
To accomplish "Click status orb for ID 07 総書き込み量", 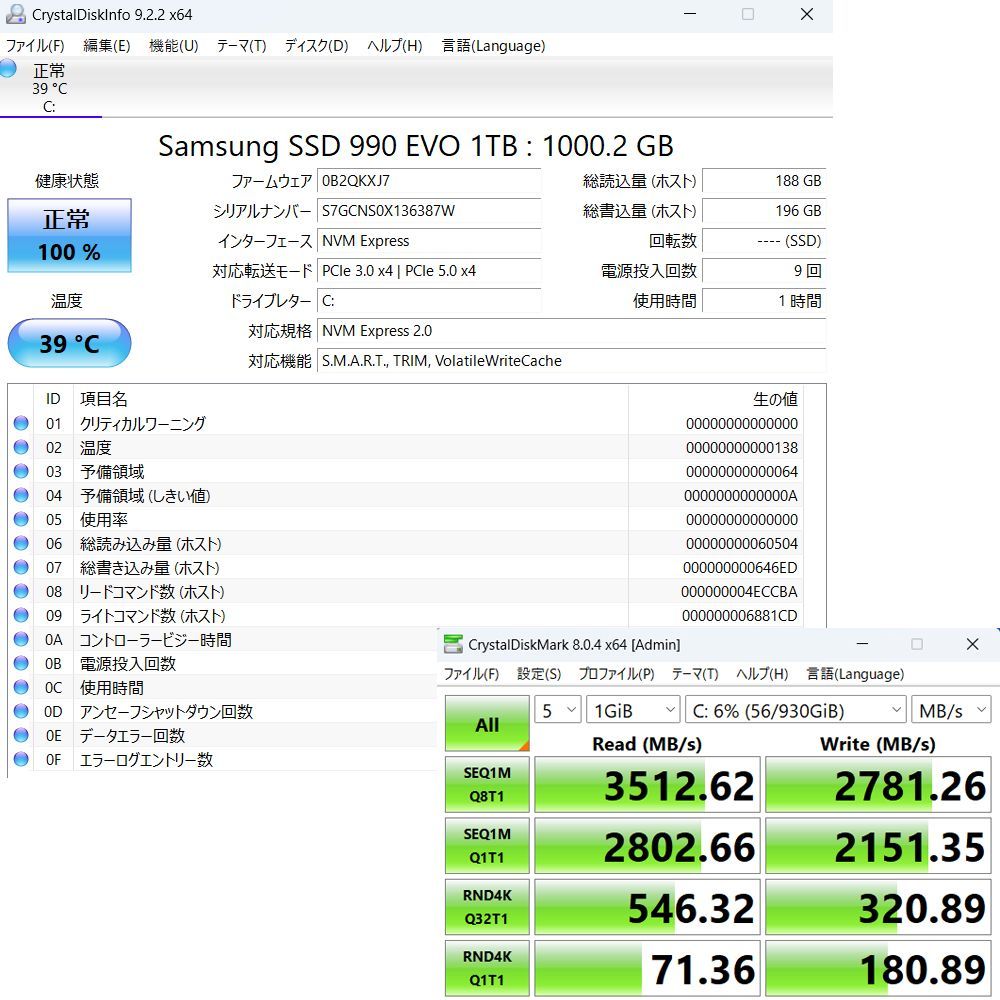I will tap(21, 567).
